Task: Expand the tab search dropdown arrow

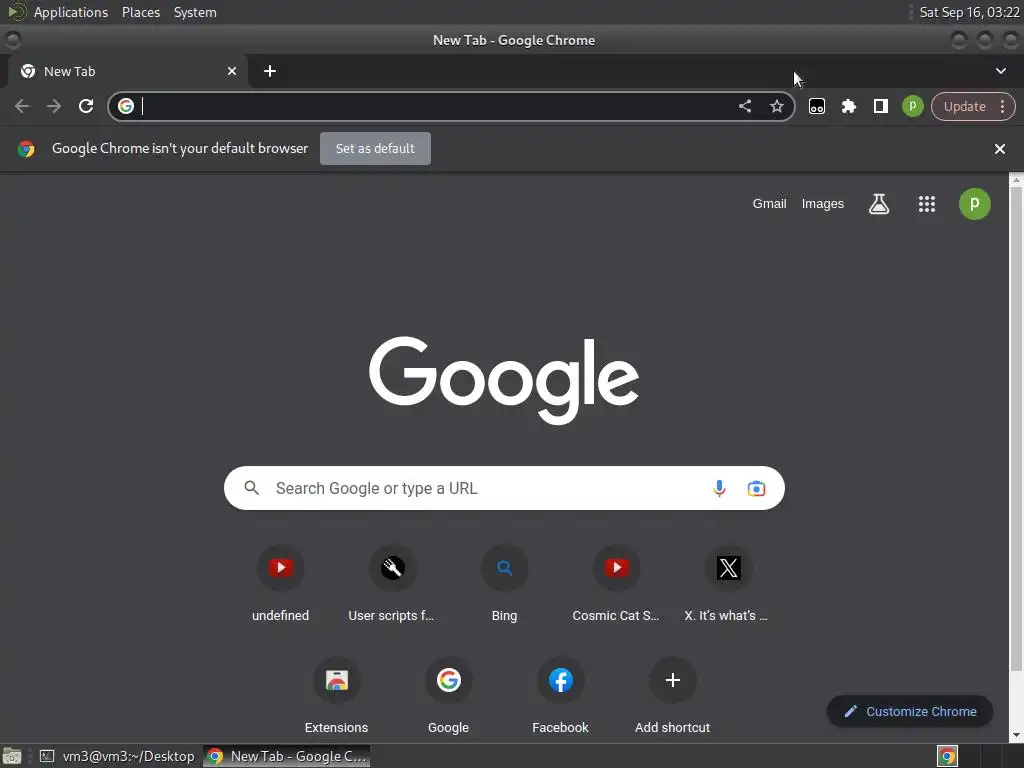Action: 1000,71
